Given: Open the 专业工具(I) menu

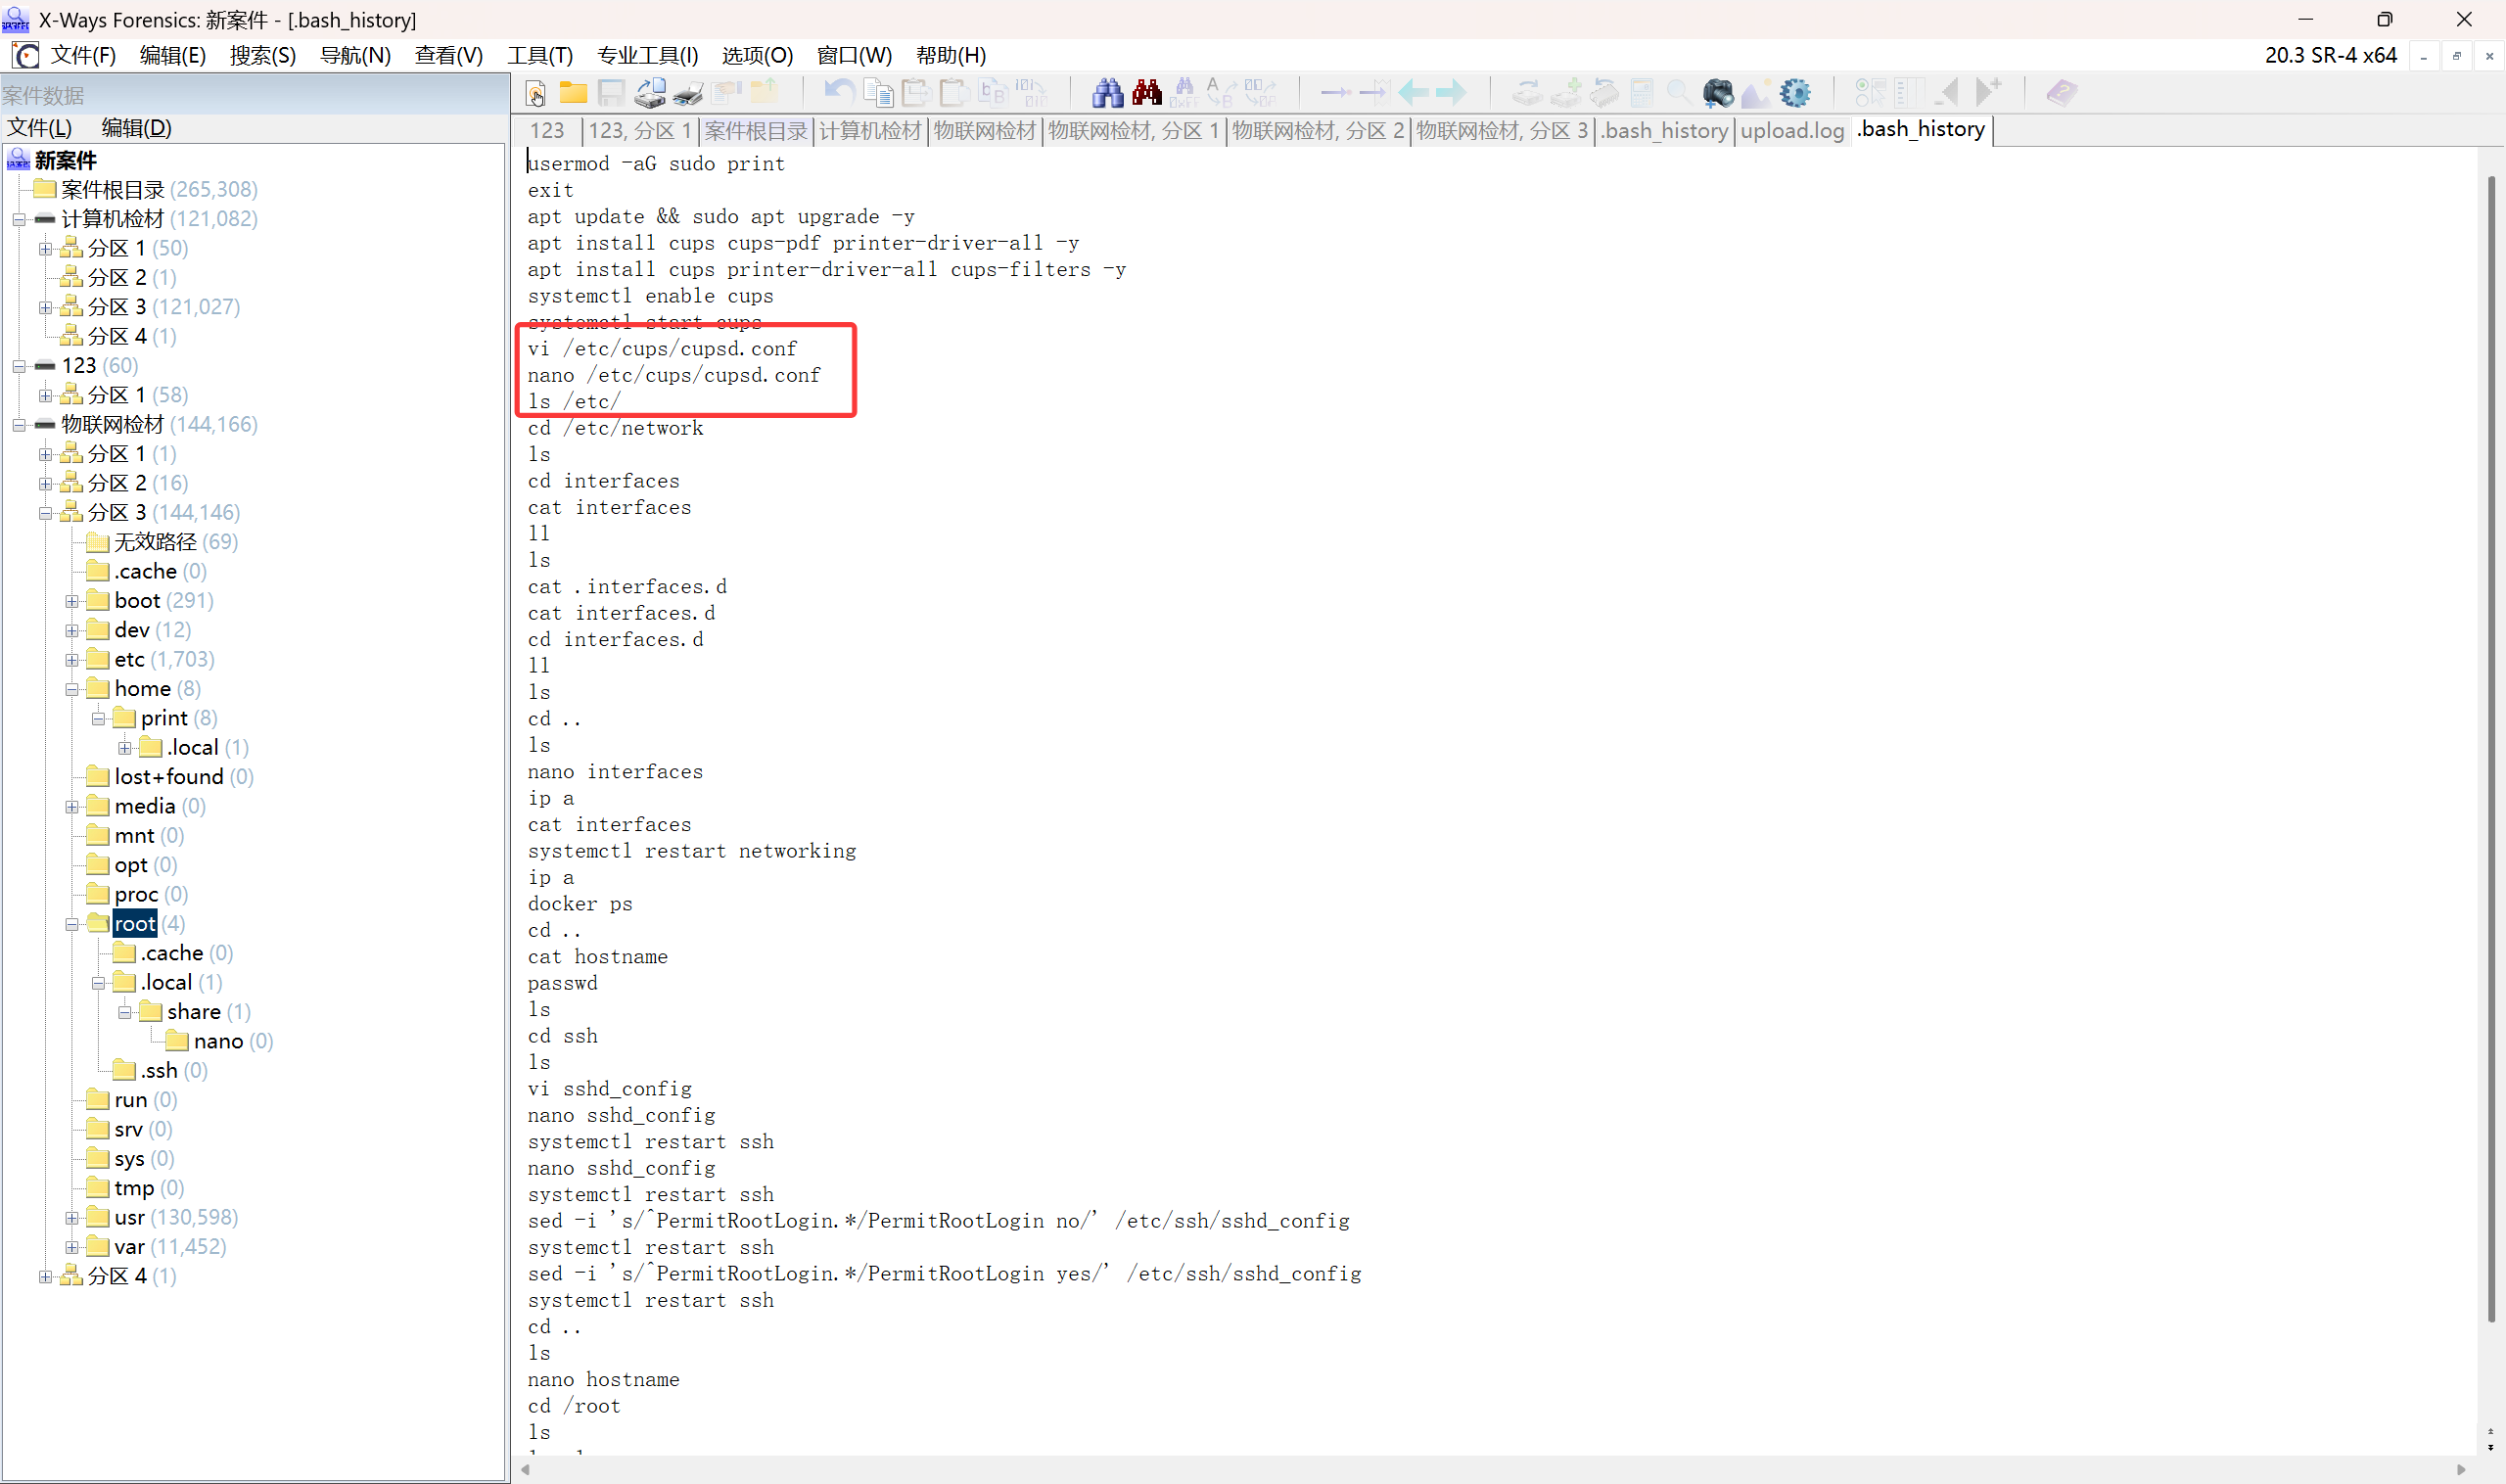Looking at the screenshot, I should (x=647, y=55).
